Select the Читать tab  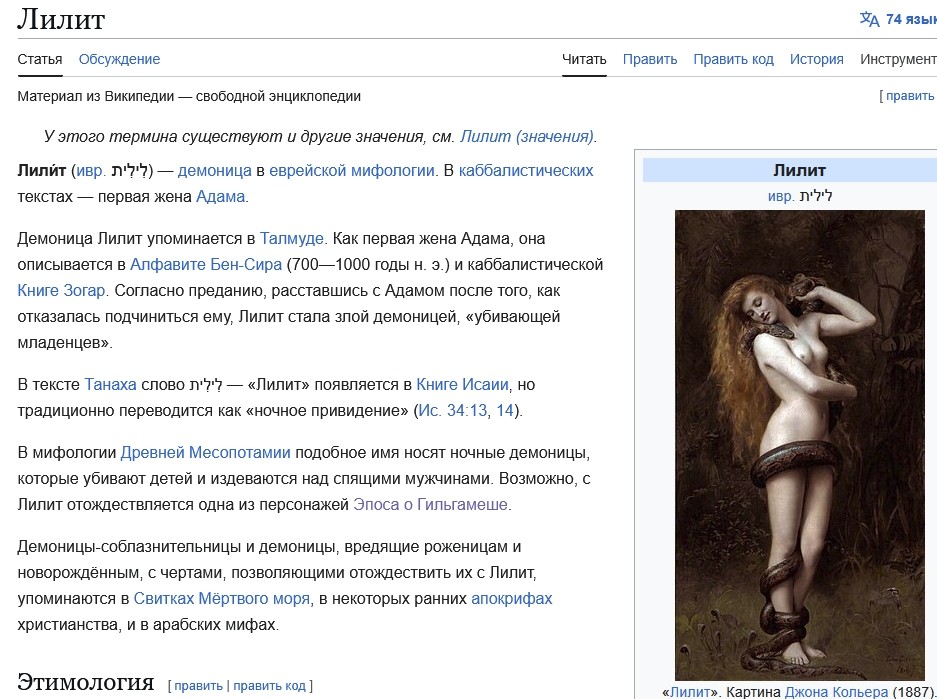584,59
